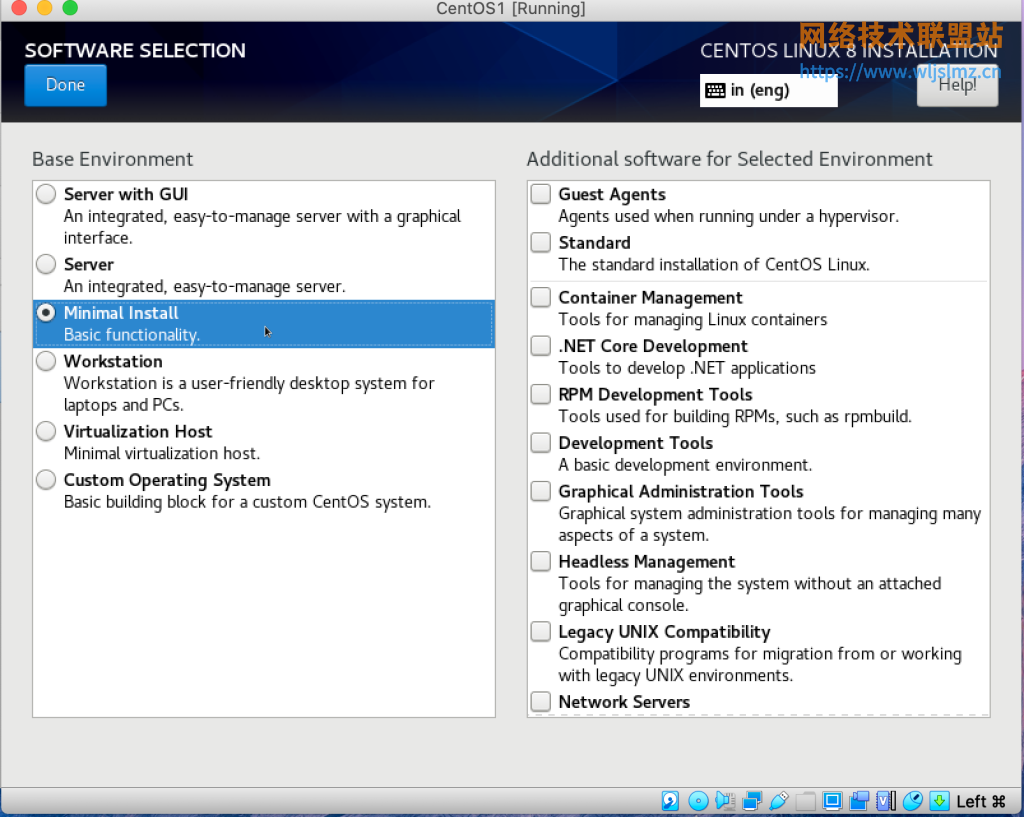Click the optical drive icon in status bar
The height and width of the screenshot is (817, 1024).
698,801
